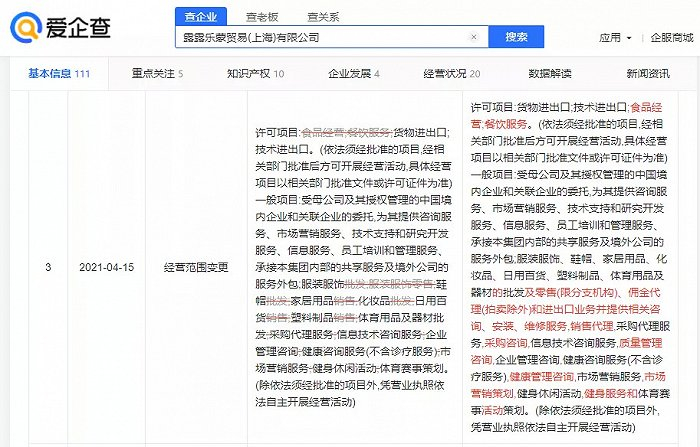The height and width of the screenshot is (447, 700).
Task: Click the struck-through 食品经营;餐饮服务 text before change
Action: tap(347, 132)
